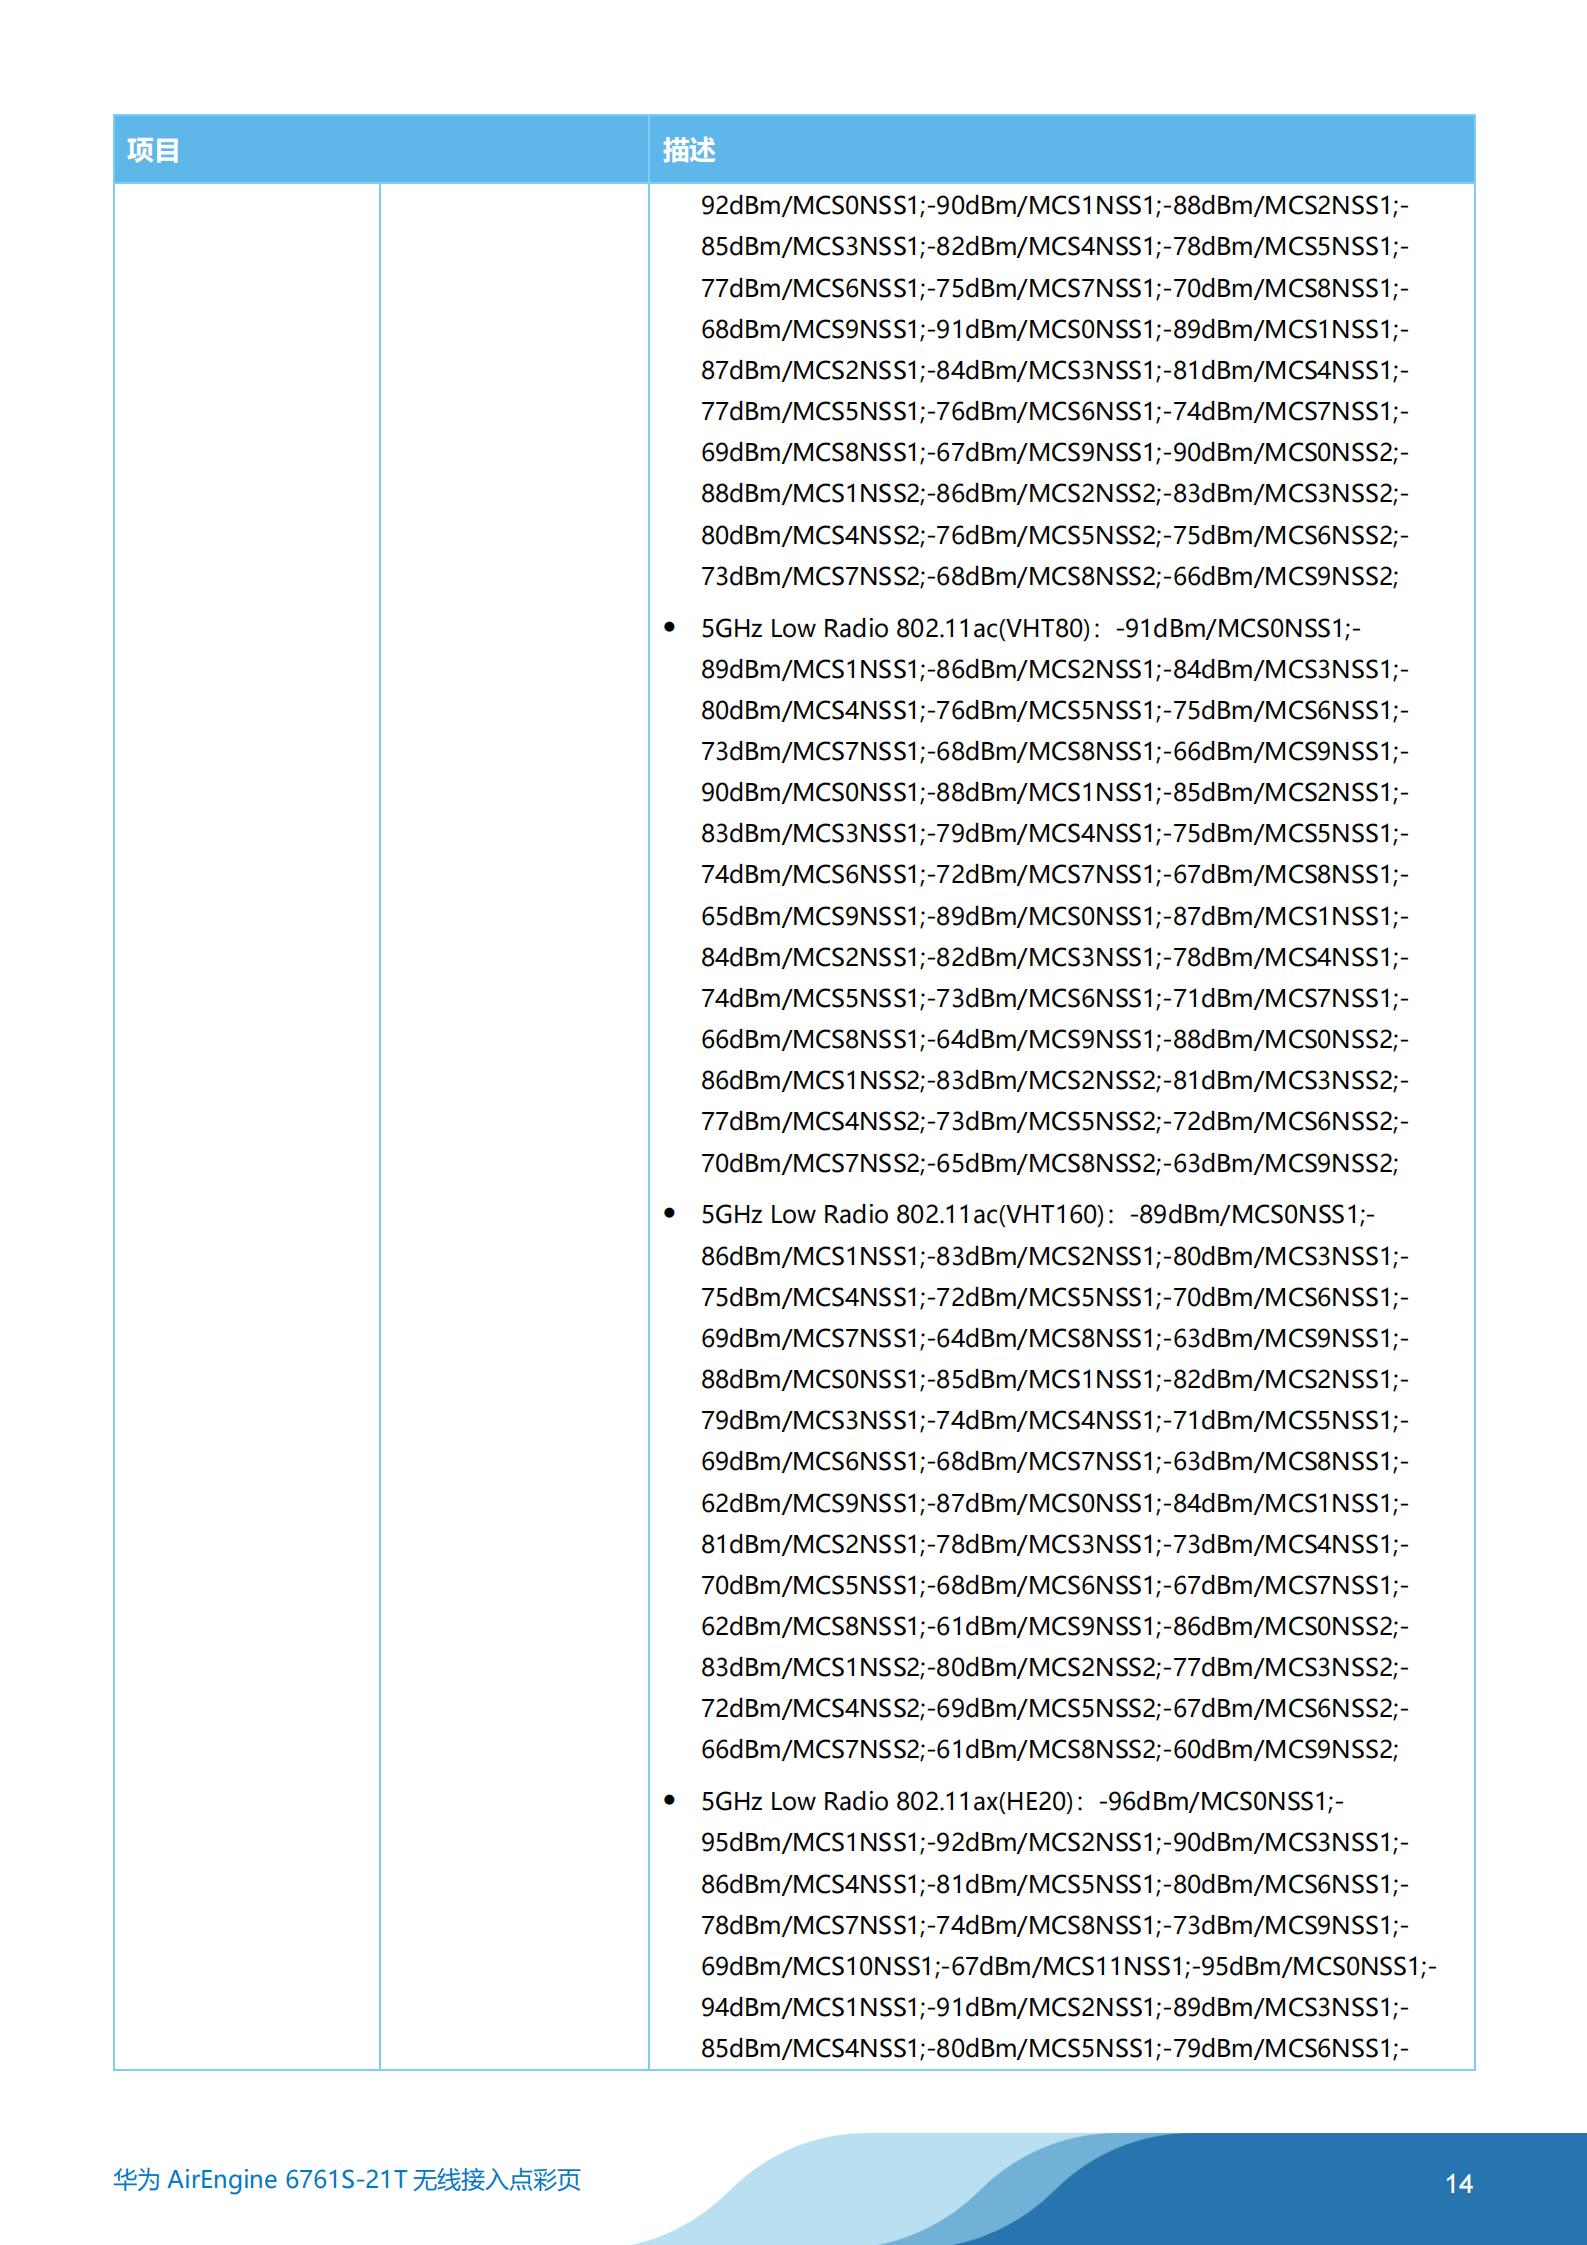Click the bullet before 802.11ac(VHT80) entry

[x=670, y=628]
